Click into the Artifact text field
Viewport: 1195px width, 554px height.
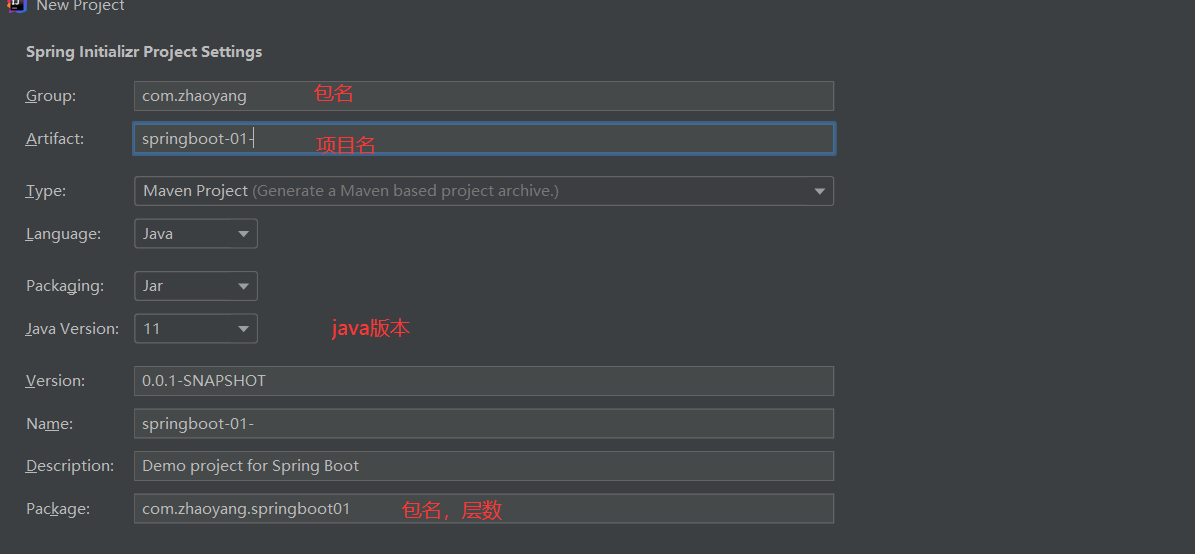483,139
